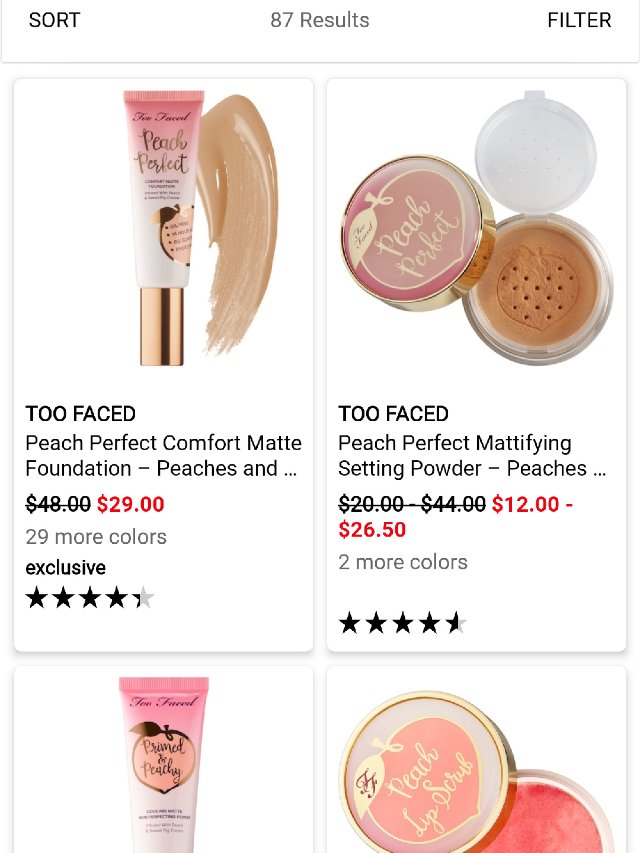The image size is (640, 853).
Task: Tap the $29.00 sale price
Action: 131,504
